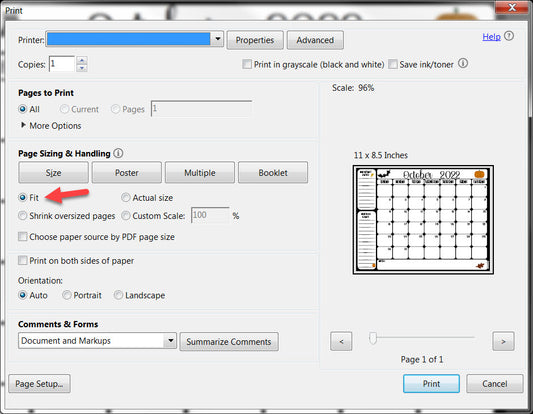Click the Page Sizing & Handling info icon

pos(118,153)
